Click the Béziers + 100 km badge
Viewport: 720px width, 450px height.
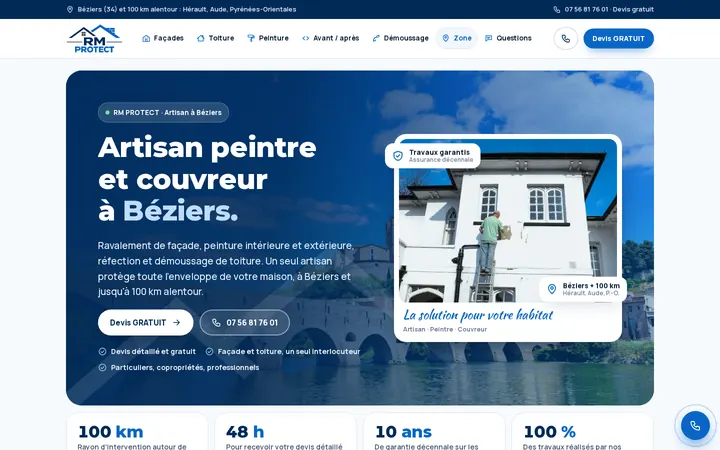(x=583, y=289)
